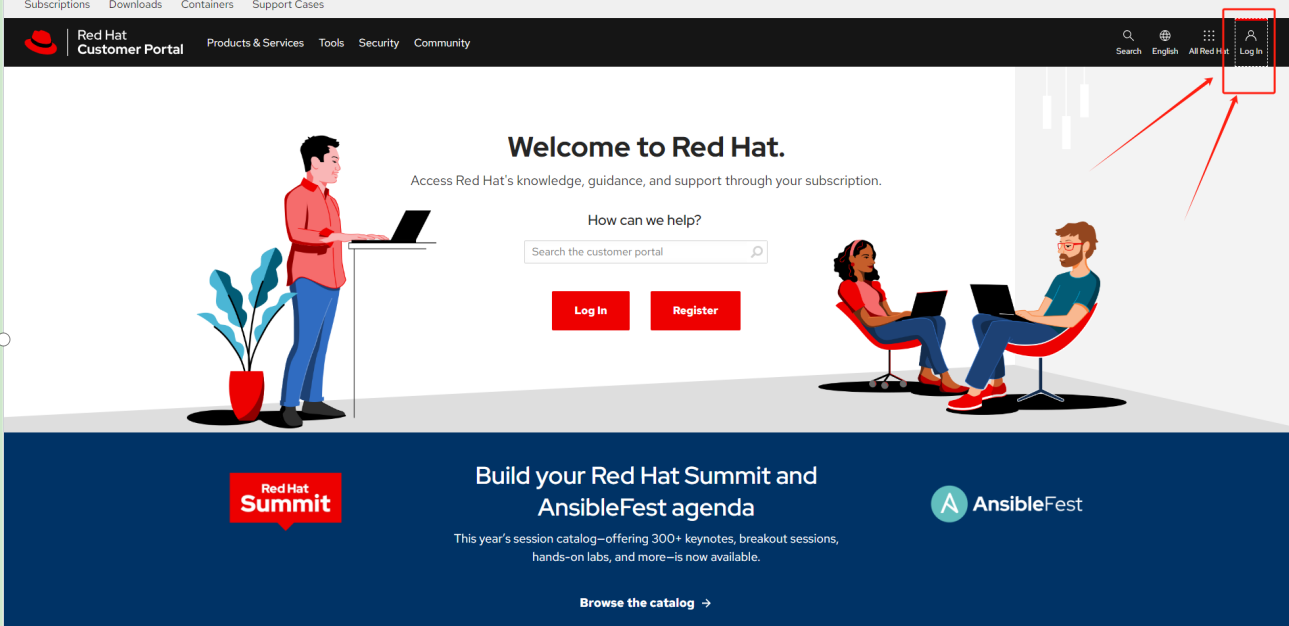The image size is (1289, 626).
Task: Click the arrow beside Browse the catalog
Action: tap(706, 603)
